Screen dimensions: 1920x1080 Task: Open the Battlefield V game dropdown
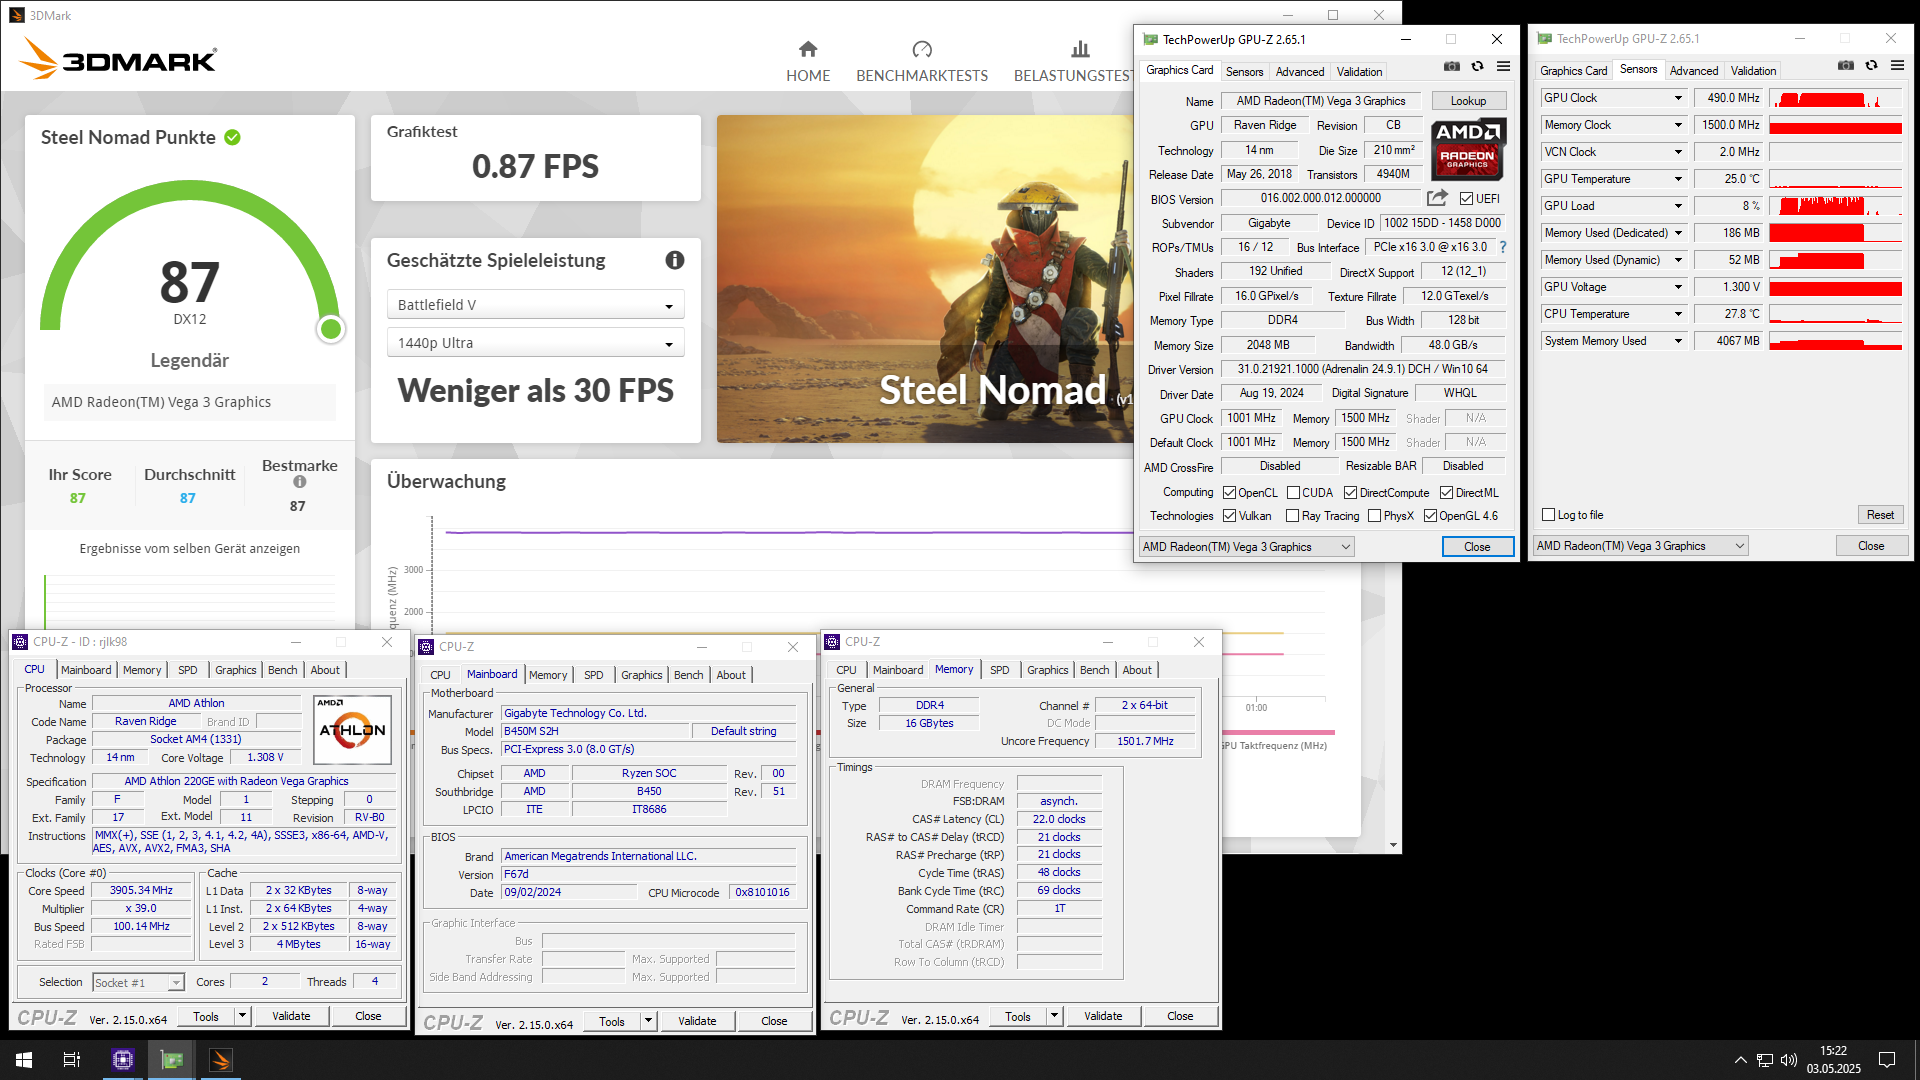coord(535,305)
